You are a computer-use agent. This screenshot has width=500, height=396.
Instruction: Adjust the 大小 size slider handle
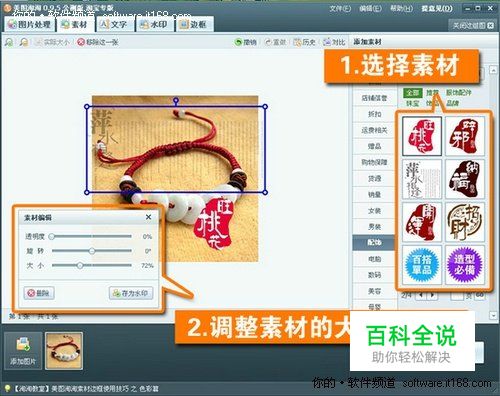coord(80,265)
